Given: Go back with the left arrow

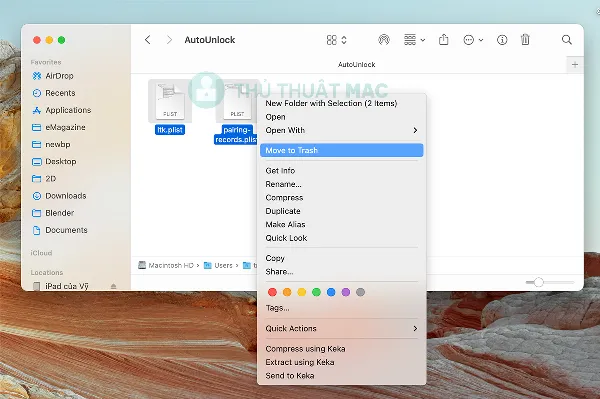Looking at the screenshot, I should [x=148, y=40].
